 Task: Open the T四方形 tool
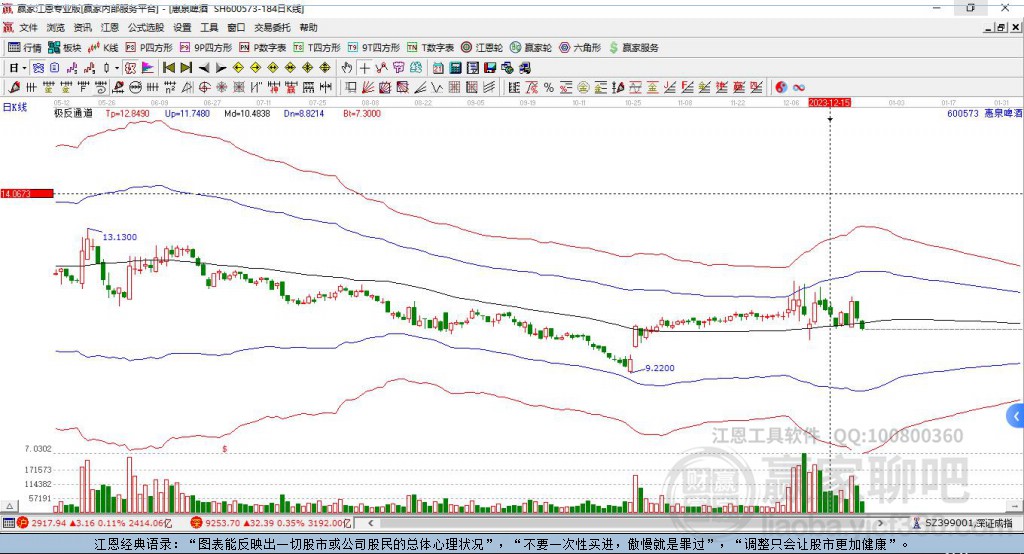coord(317,48)
